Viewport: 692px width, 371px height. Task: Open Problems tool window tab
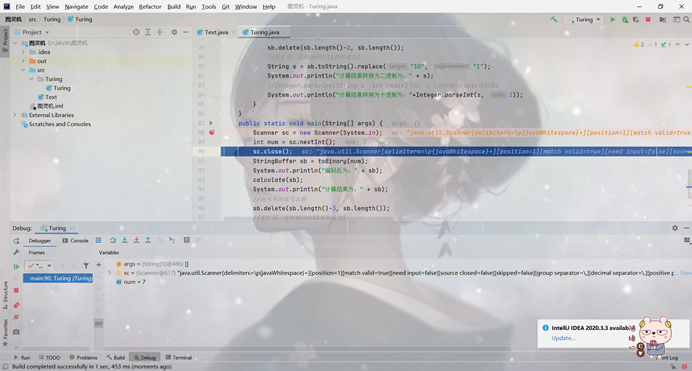83,357
